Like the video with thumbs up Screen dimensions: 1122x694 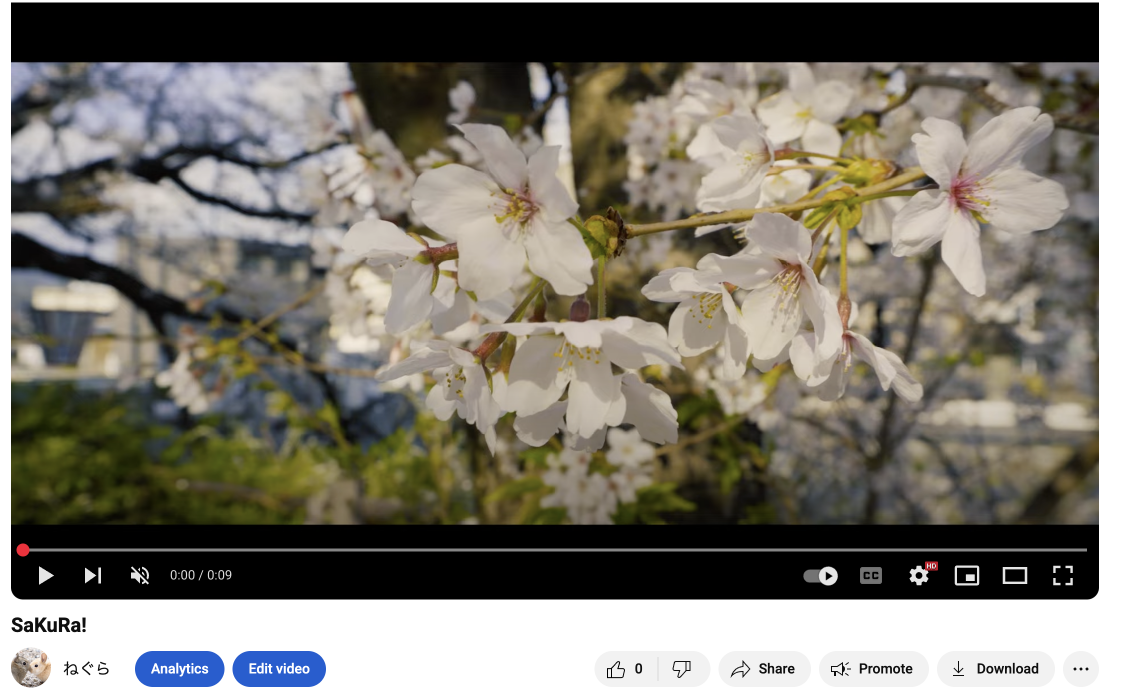[x=626, y=669]
